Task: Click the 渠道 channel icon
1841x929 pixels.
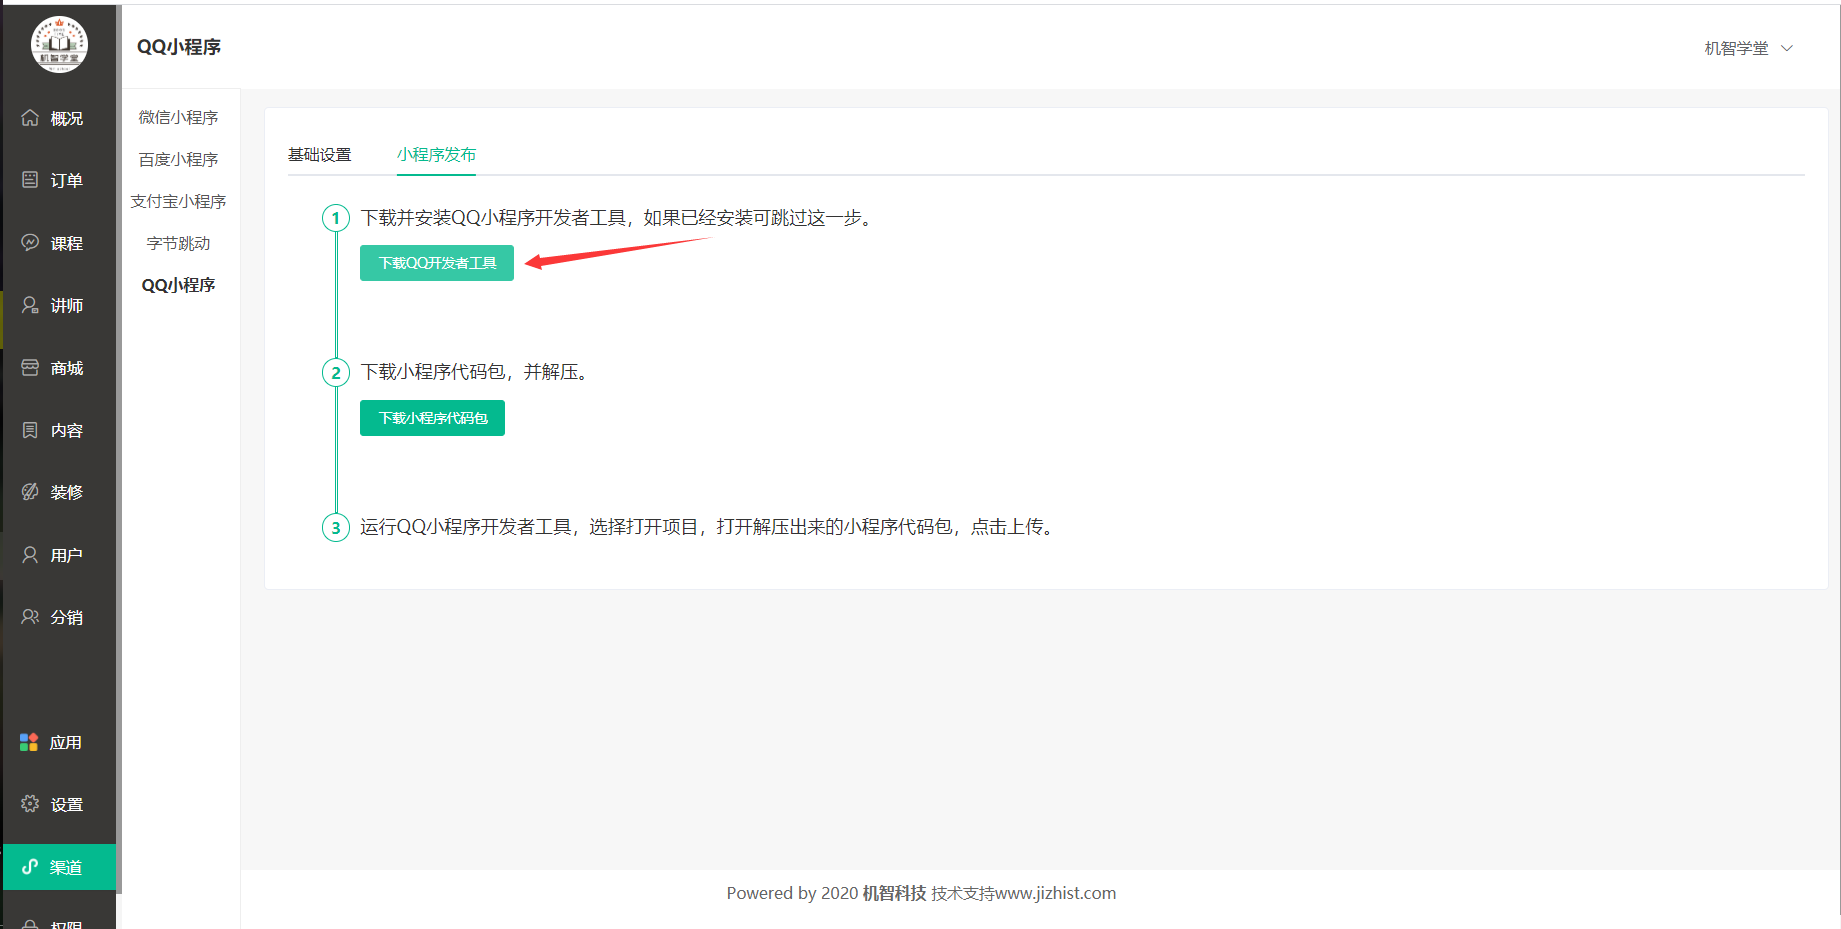Action: pyautogui.click(x=30, y=867)
